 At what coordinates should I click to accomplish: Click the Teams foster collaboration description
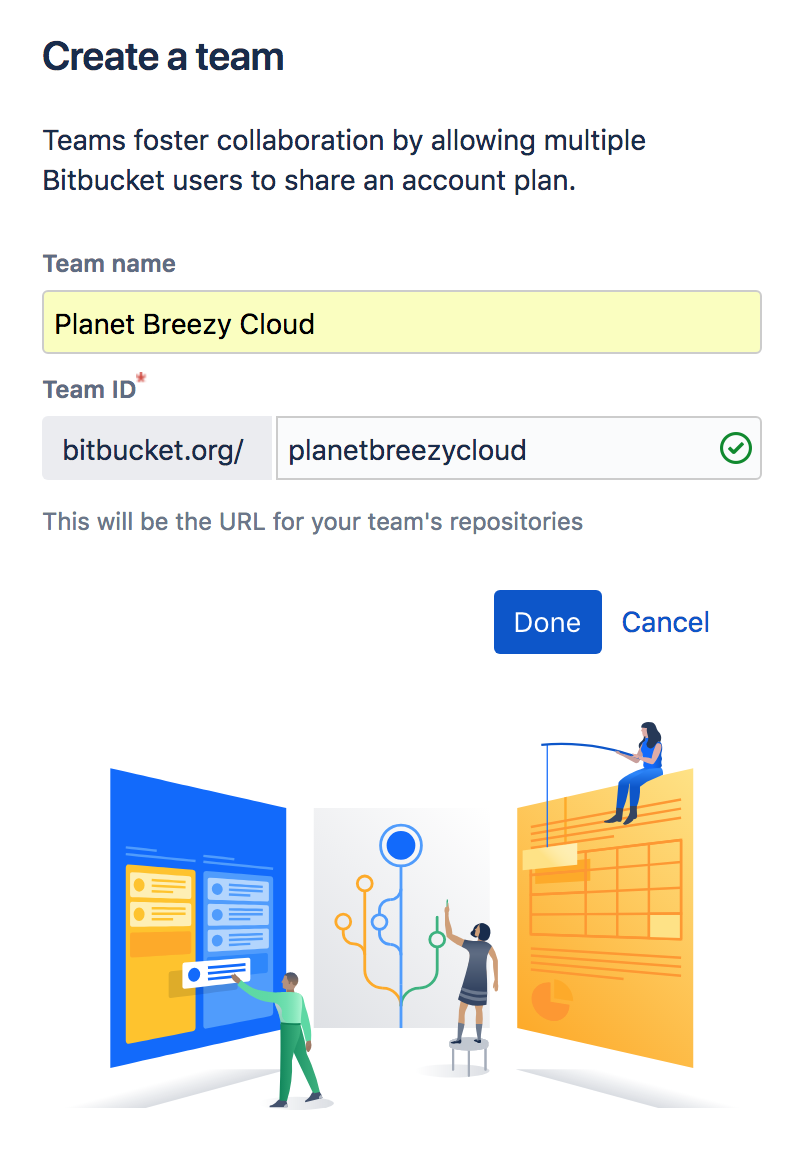344,160
